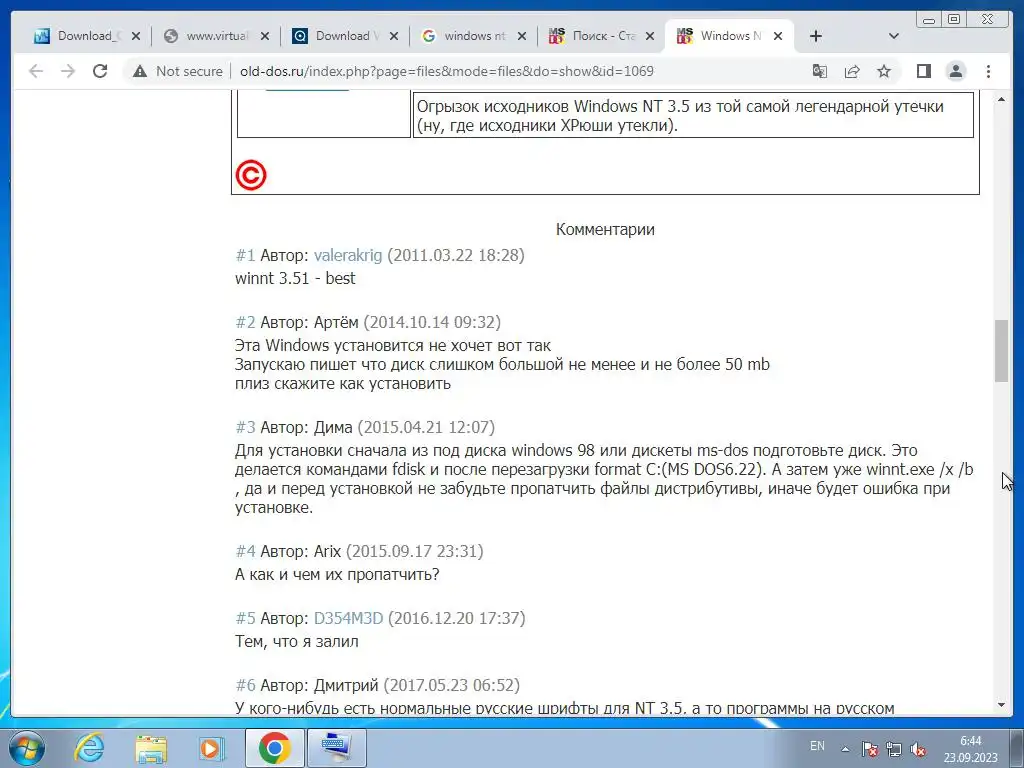Image resolution: width=1024 pixels, height=768 pixels.
Task: Open comment #2 anchor link
Action: (246, 322)
